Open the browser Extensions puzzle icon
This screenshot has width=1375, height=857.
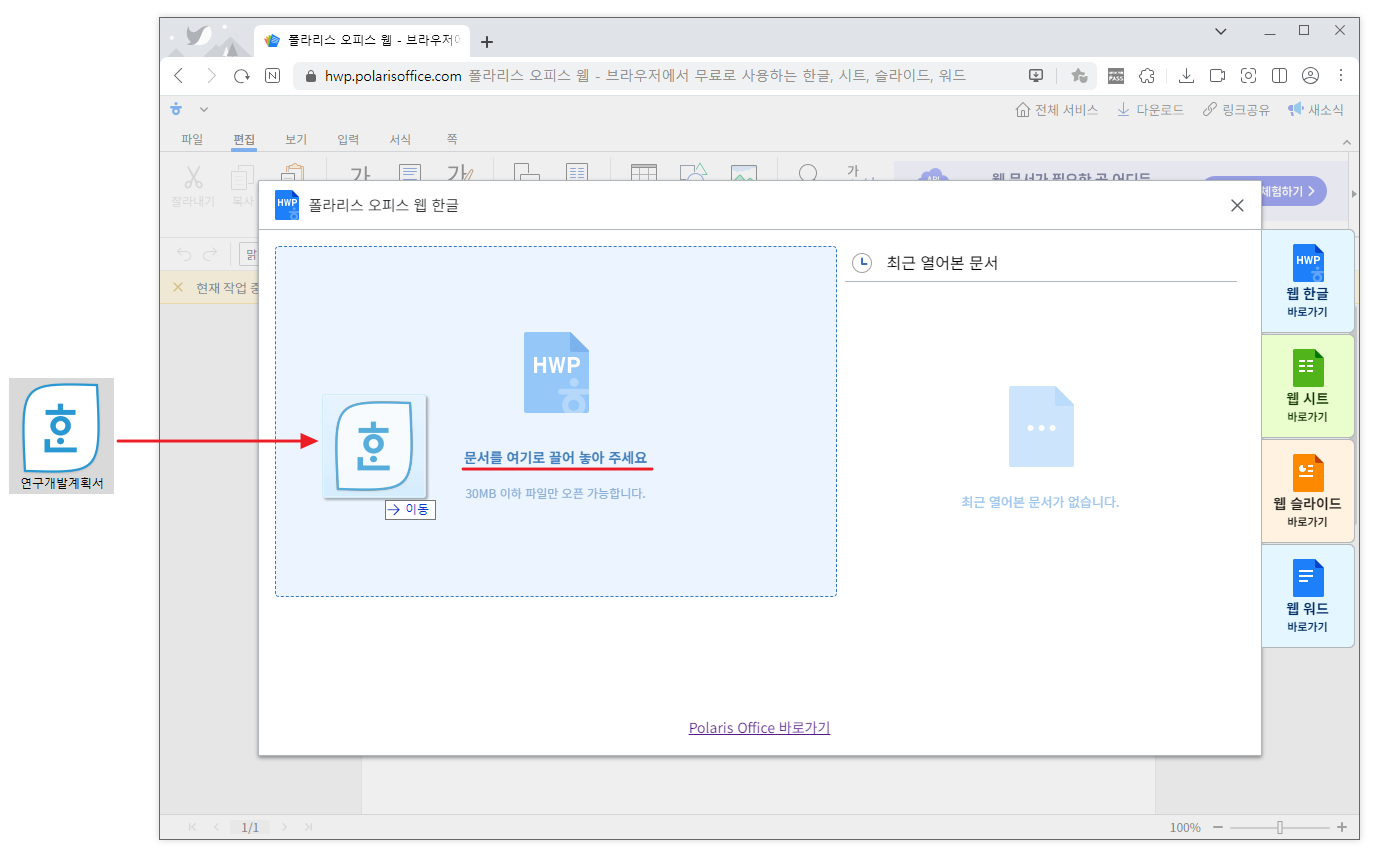click(1147, 75)
